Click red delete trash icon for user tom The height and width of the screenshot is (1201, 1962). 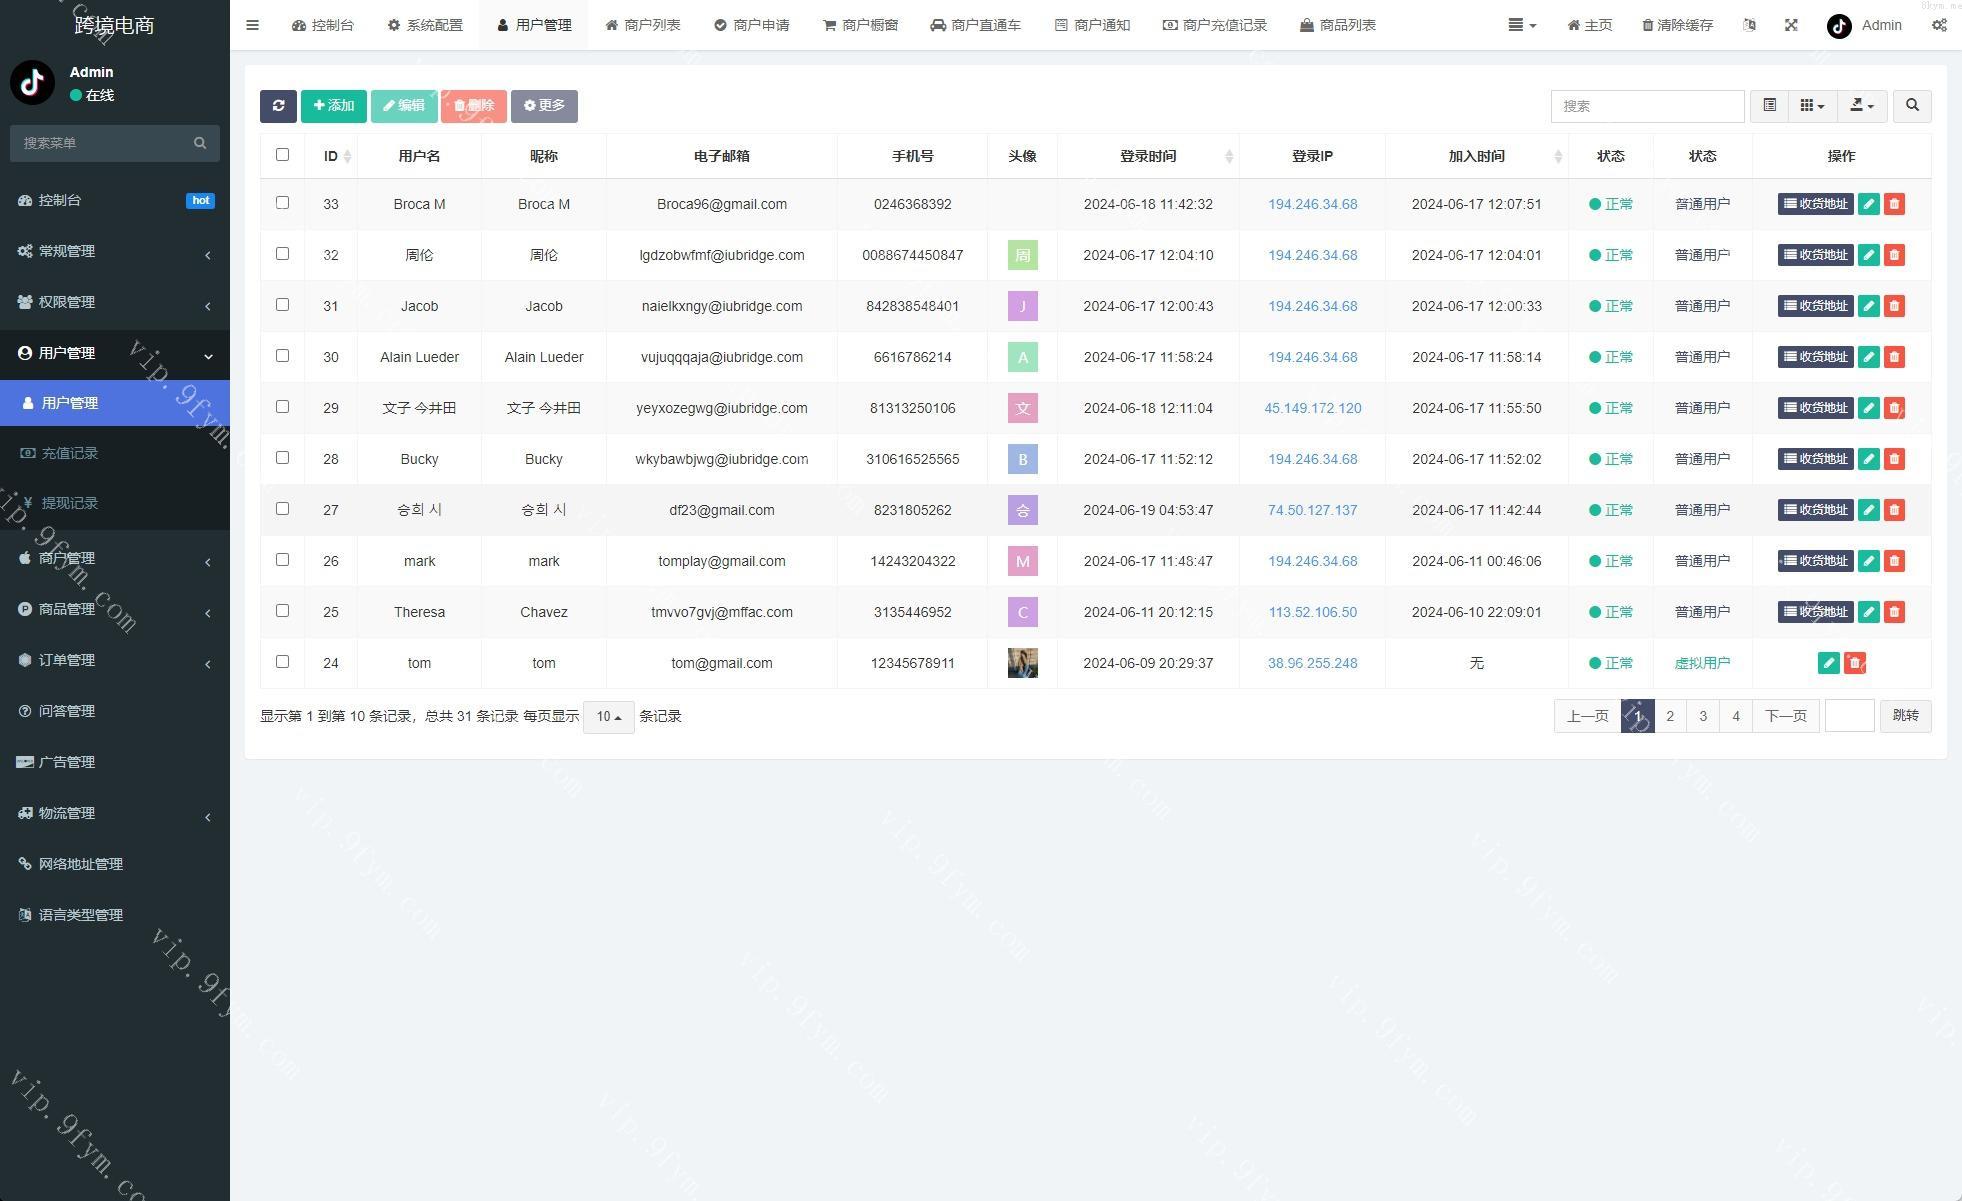[x=1854, y=663]
